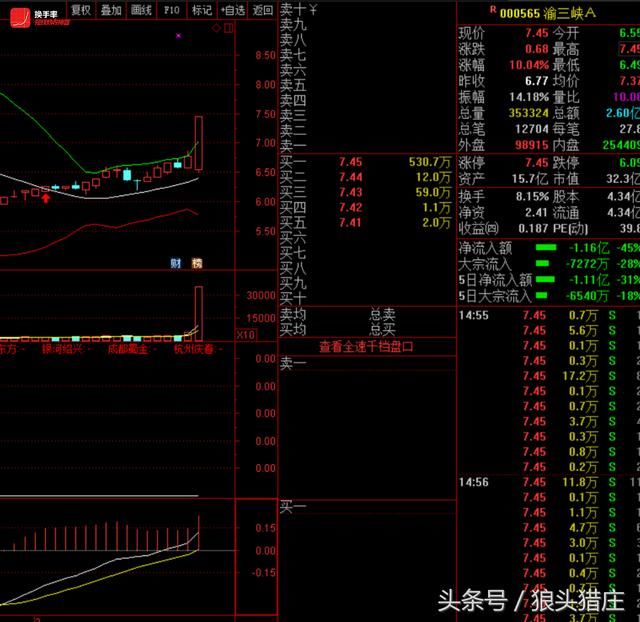
Task: Open the F10 company info
Action: coord(172,10)
